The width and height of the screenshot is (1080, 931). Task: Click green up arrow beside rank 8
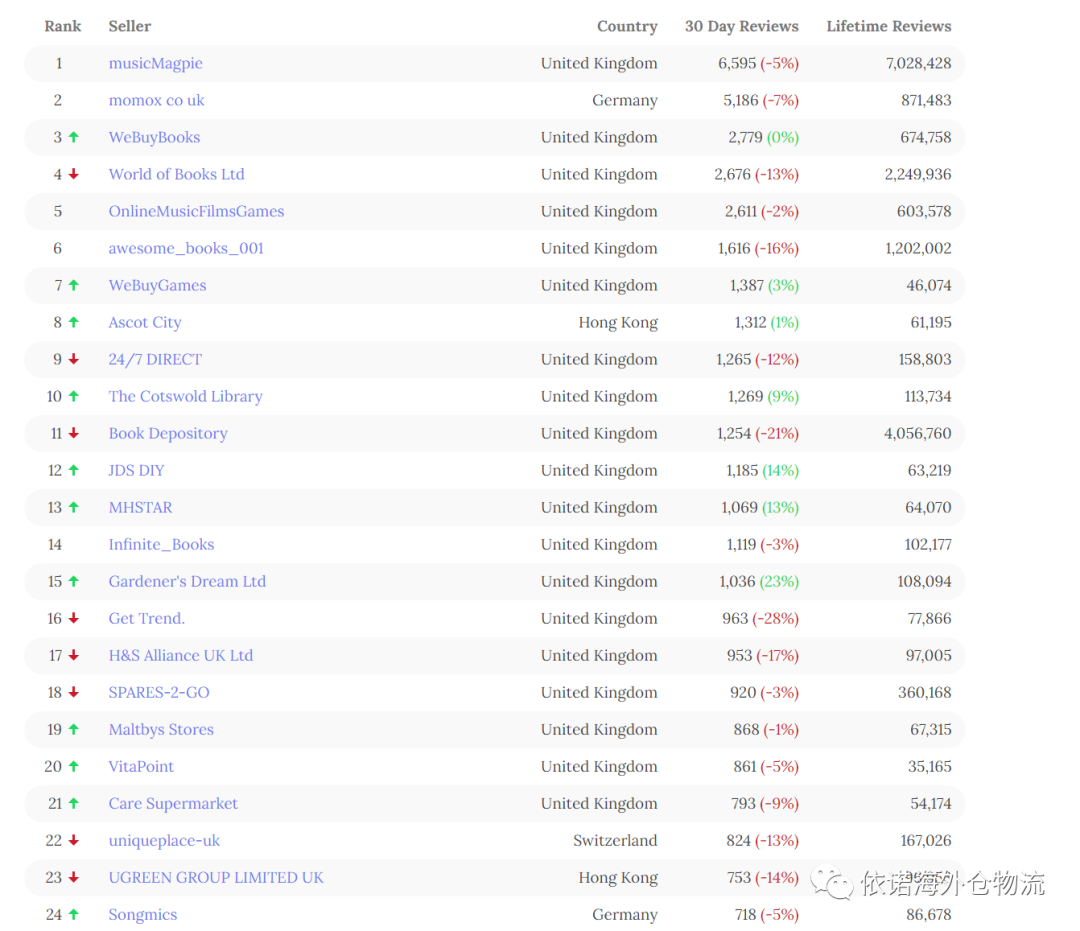coord(74,322)
